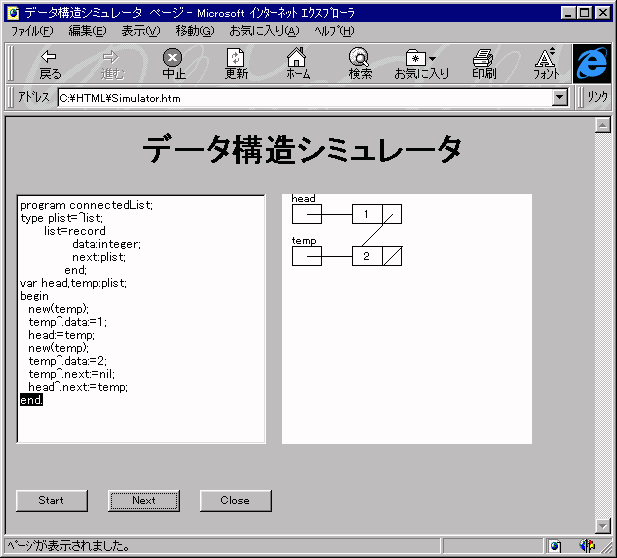This screenshot has width=617, height=558.
Task: Click in the address field showing Simulator.htm
Action: tap(300, 98)
